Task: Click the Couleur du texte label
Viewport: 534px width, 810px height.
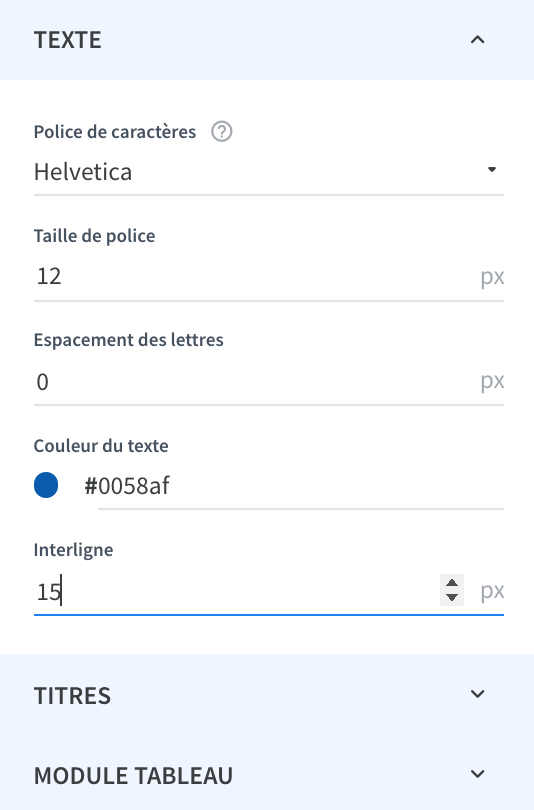Action: (x=101, y=445)
